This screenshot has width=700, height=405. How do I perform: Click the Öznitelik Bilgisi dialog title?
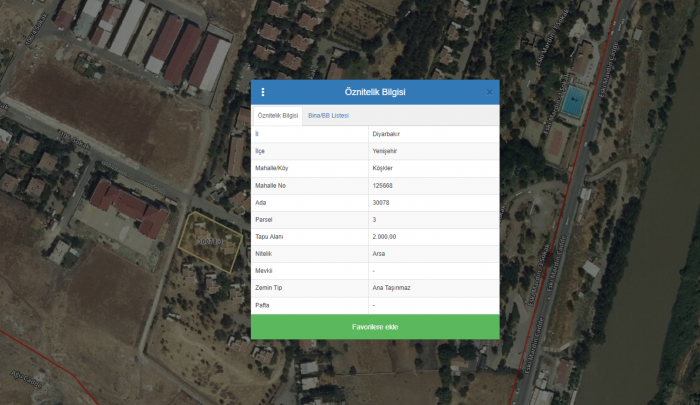tap(375, 92)
